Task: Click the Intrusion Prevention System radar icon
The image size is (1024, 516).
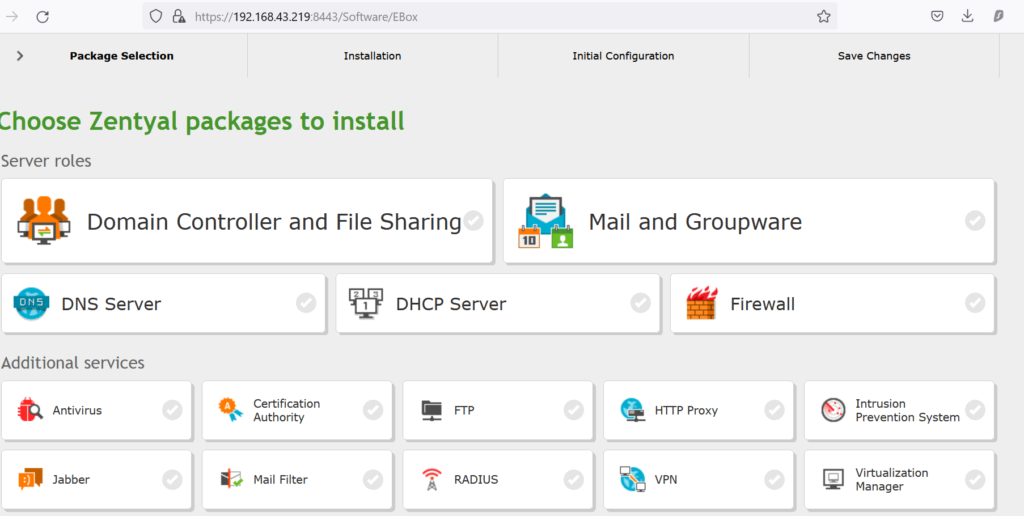Action: (833, 410)
